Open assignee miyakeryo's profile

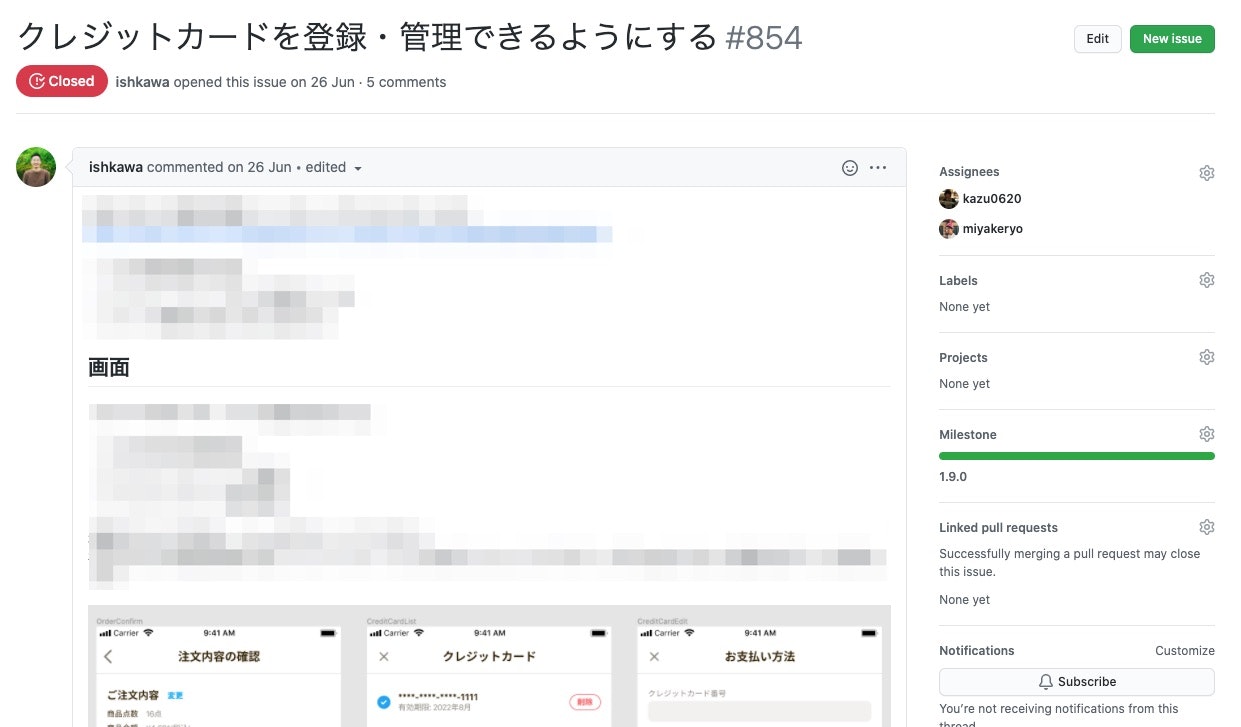point(993,229)
